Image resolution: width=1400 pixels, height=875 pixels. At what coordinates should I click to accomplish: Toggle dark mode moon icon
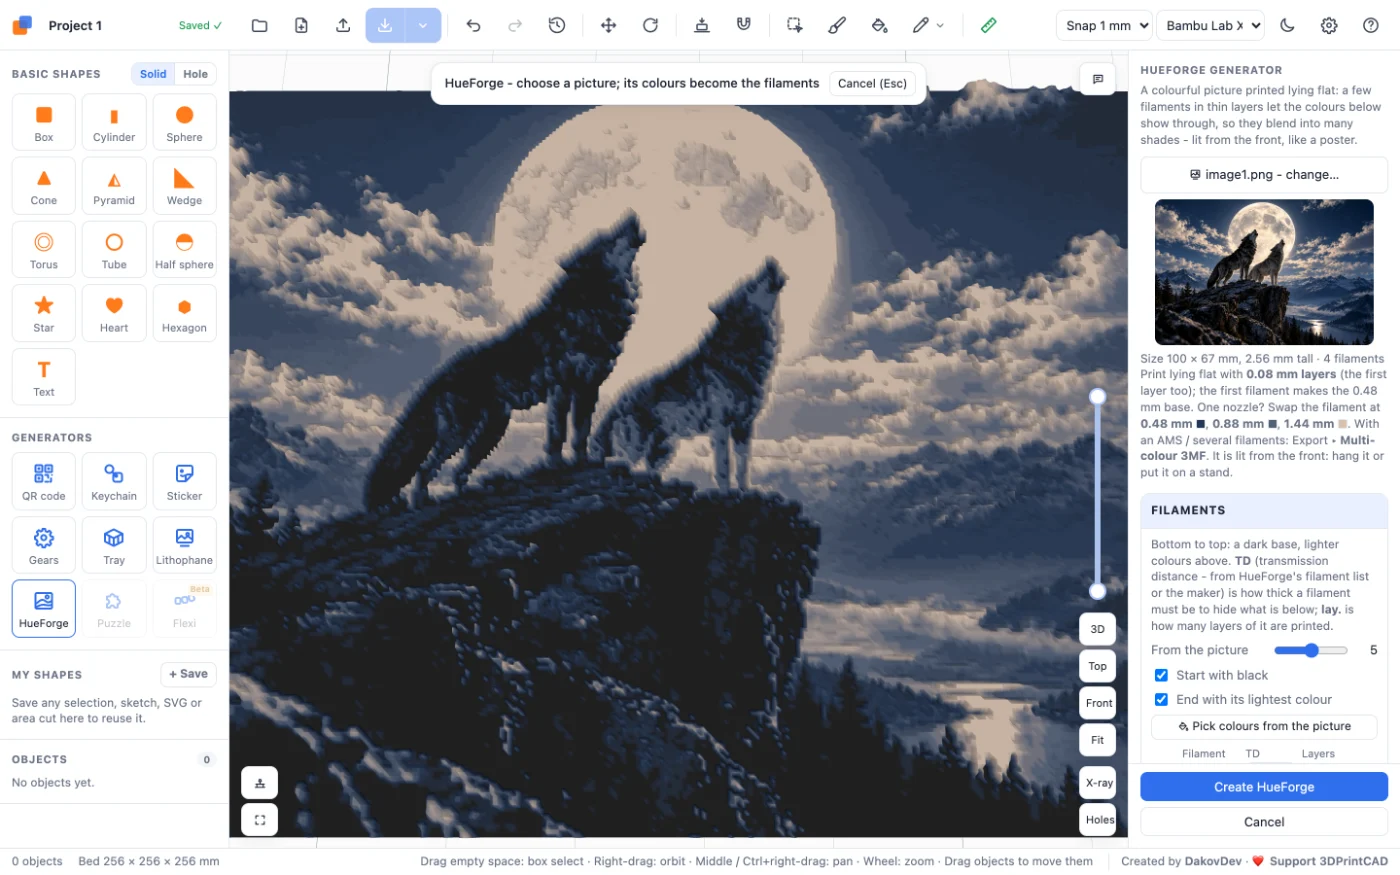pyautogui.click(x=1287, y=25)
